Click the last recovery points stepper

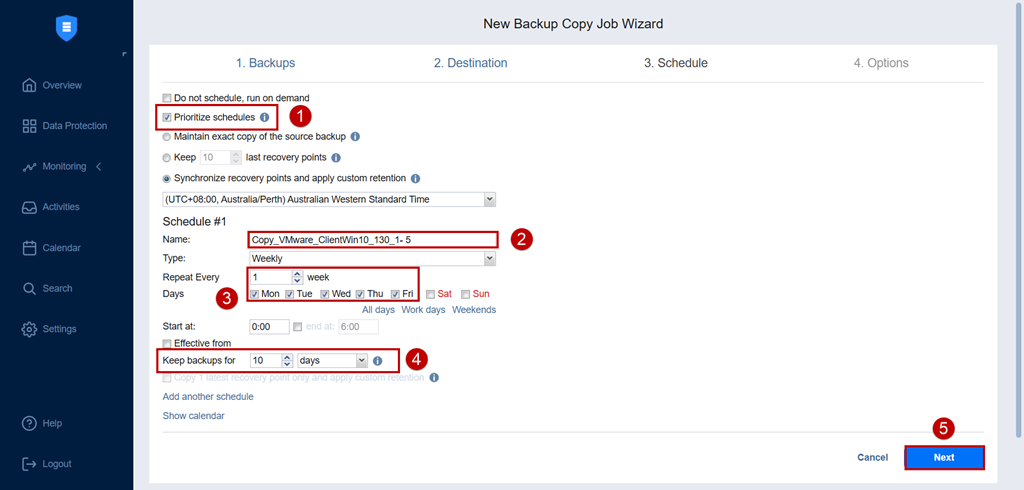[x=236, y=157]
